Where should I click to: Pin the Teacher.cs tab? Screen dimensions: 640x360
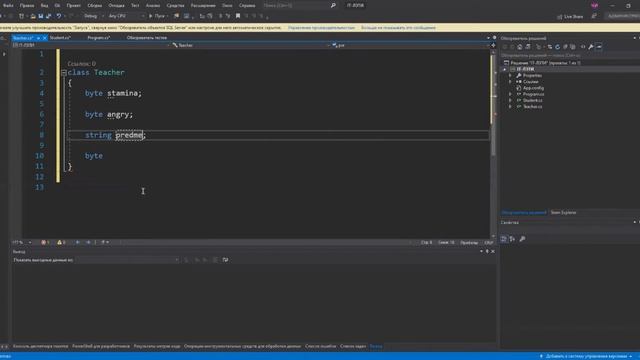tap(38, 38)
